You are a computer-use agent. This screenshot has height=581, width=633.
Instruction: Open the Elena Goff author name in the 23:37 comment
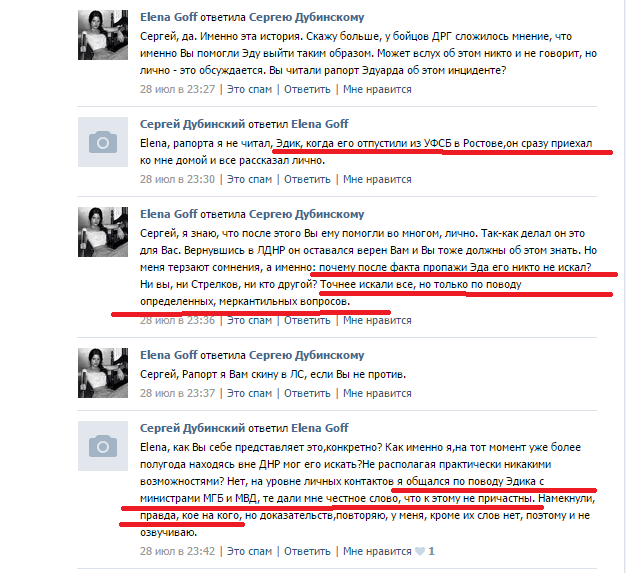(x=169, y=355)
